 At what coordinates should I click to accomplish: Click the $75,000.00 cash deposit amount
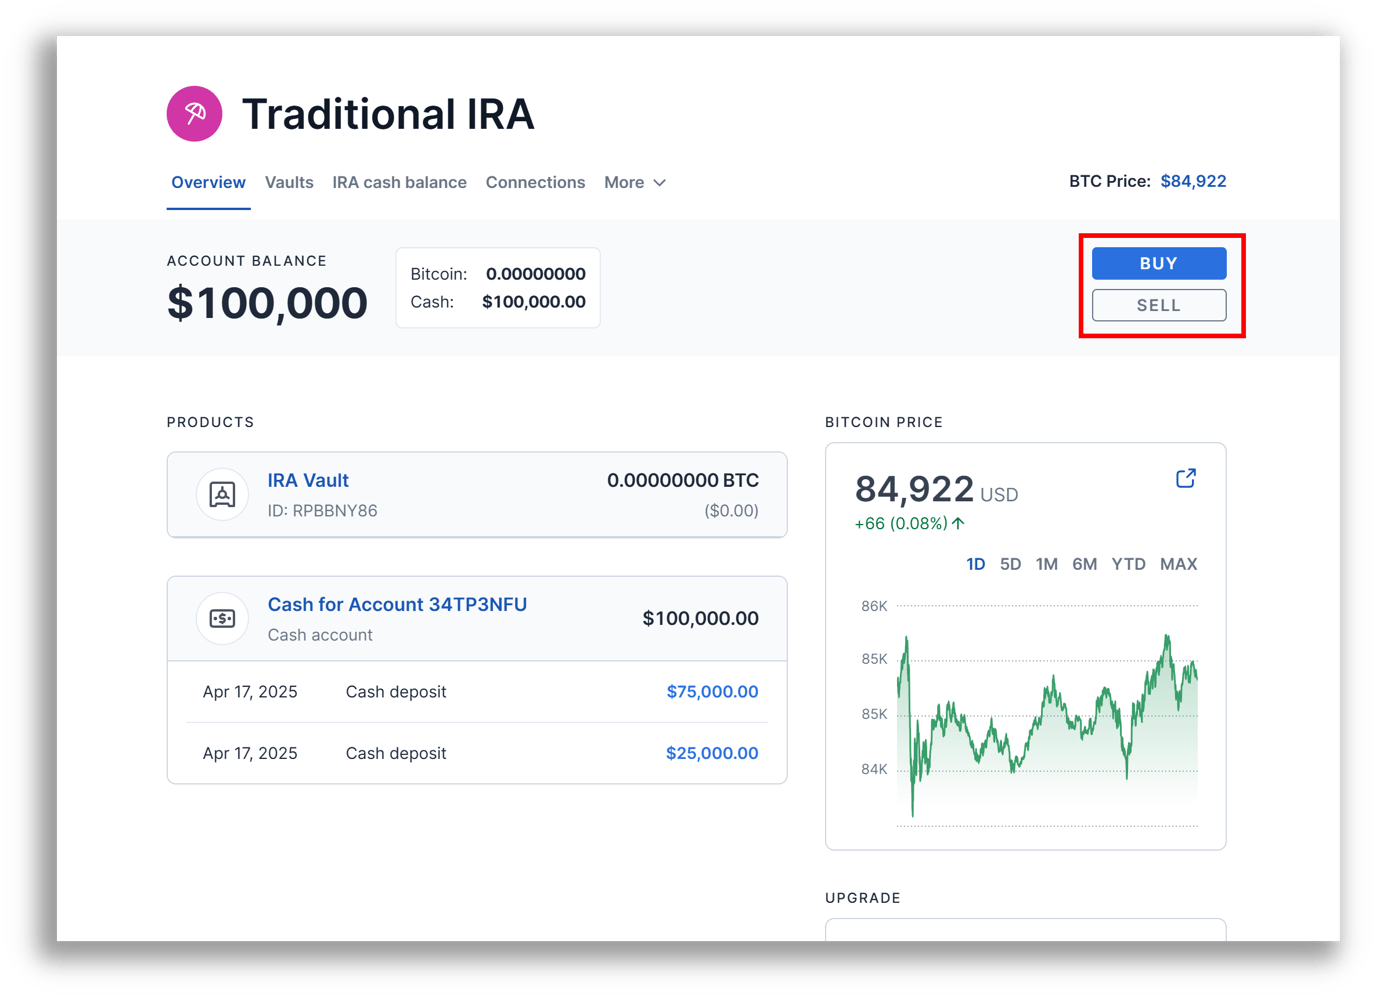pos(712,692)
